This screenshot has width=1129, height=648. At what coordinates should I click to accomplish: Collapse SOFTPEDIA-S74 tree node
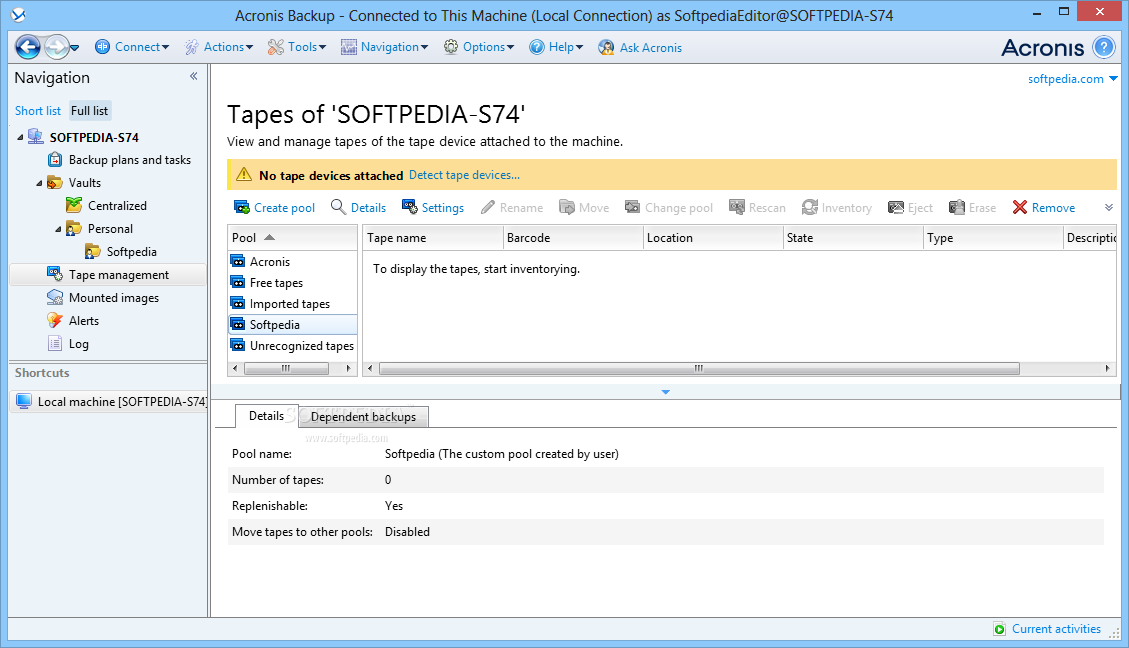20,138
